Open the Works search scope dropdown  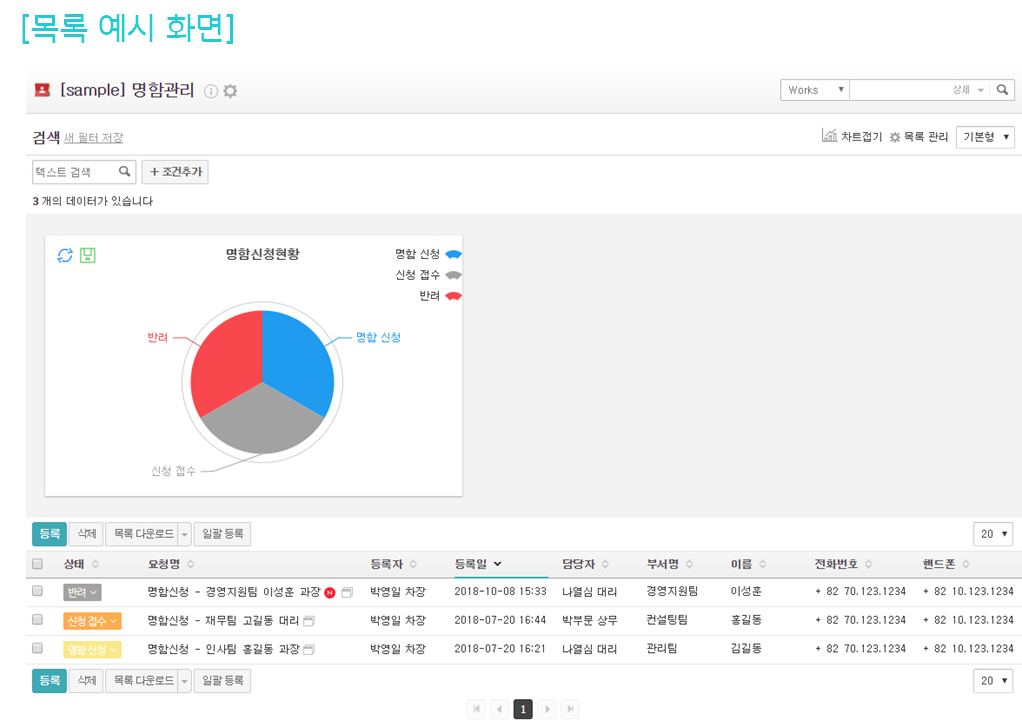click(815, 90)
